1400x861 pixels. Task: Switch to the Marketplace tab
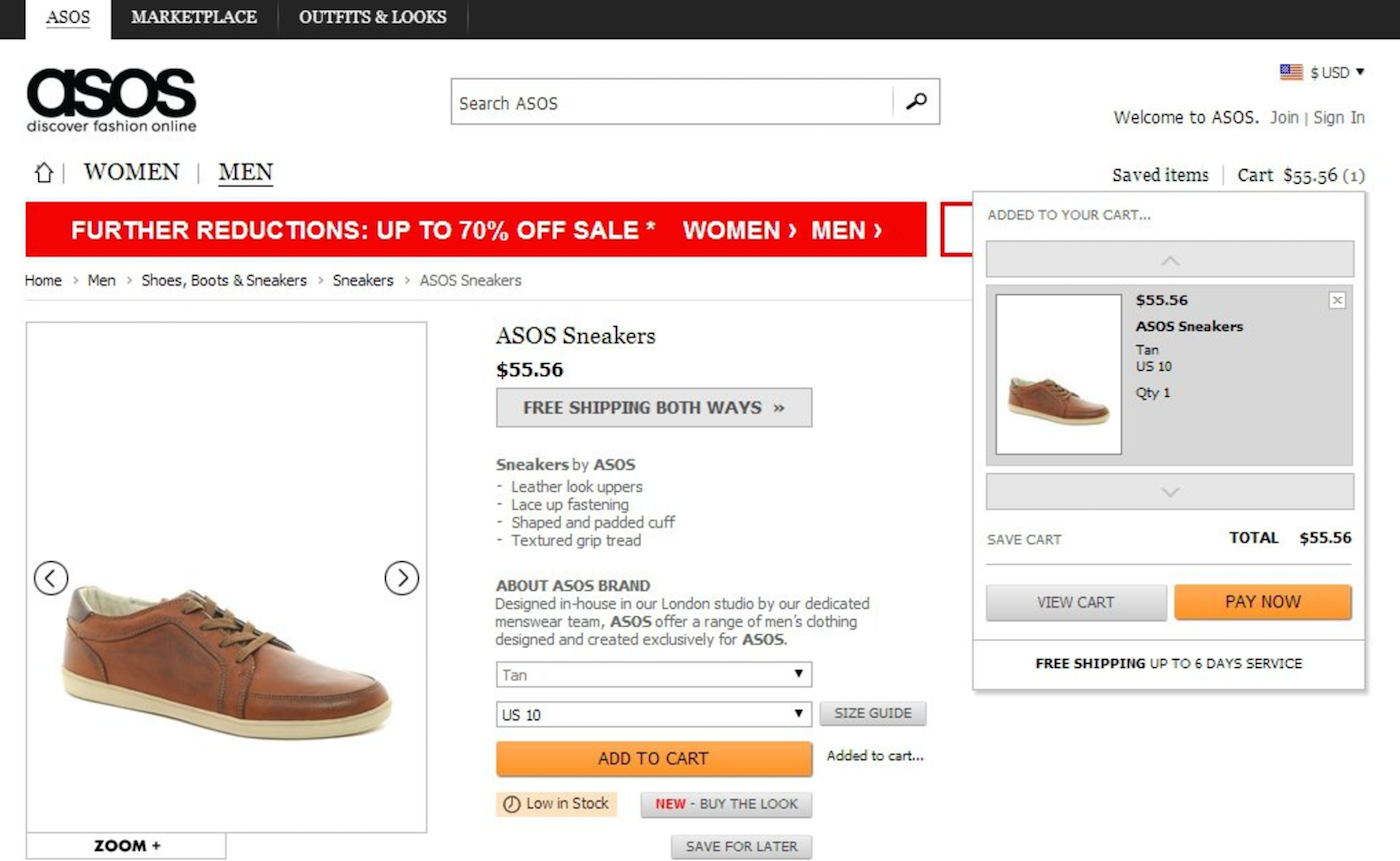pyautogui.click(x=193, y=17)
